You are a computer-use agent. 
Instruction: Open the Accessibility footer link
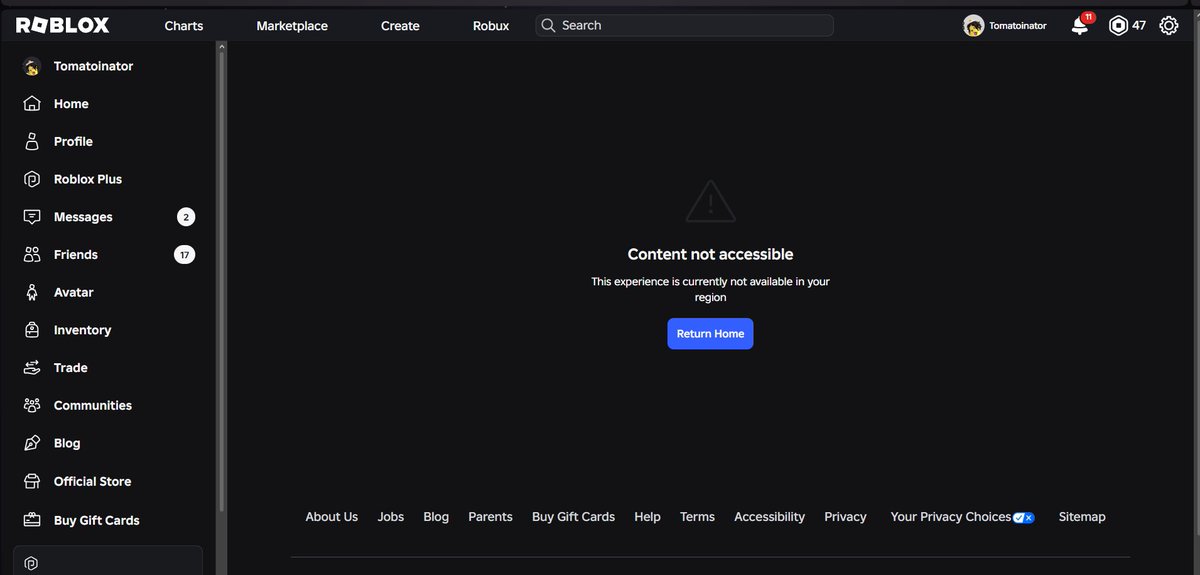pos(769,517)
